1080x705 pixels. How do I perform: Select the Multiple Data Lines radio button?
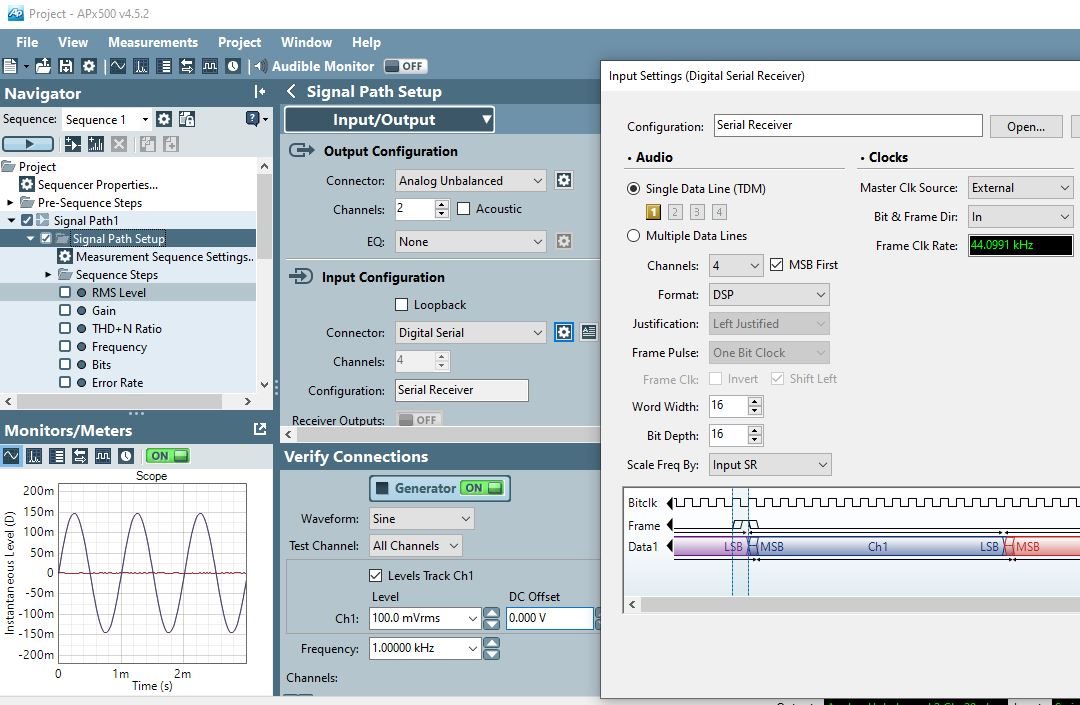pos(633,235)
